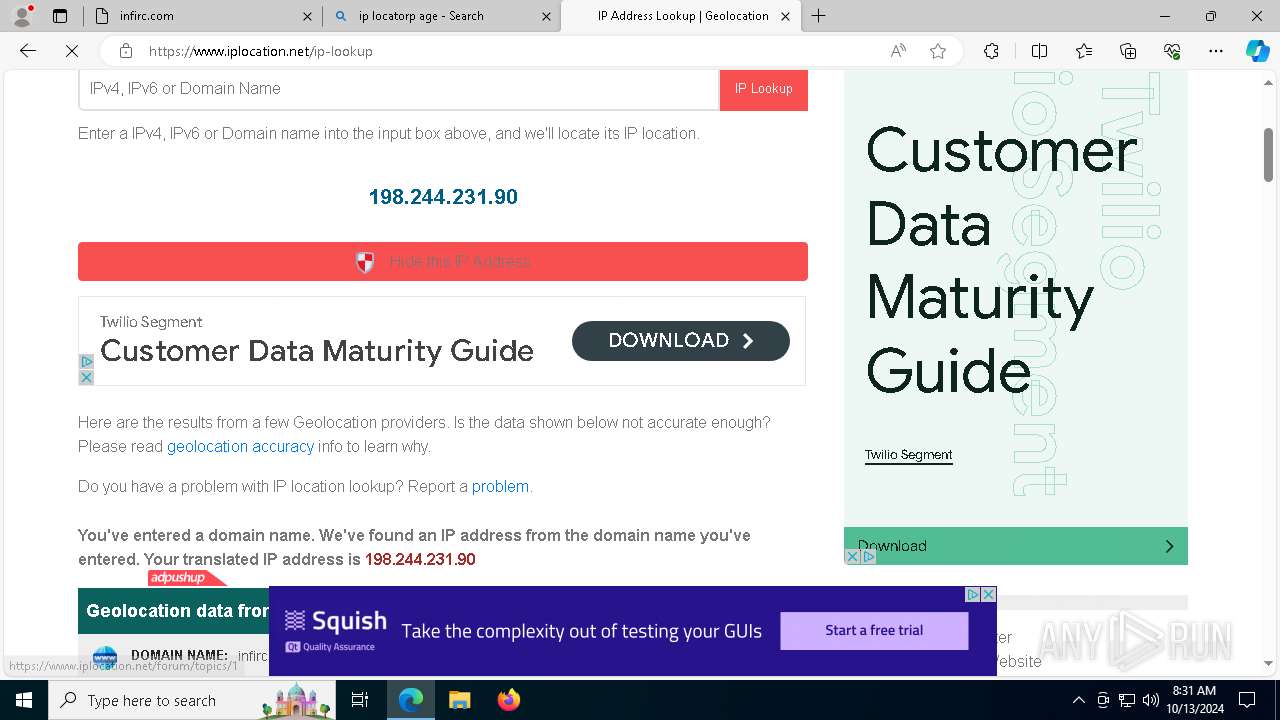This screenshot has width=1280, height=720.
Task: Close the Squish banner ad
Action: (x=988, y=594)
